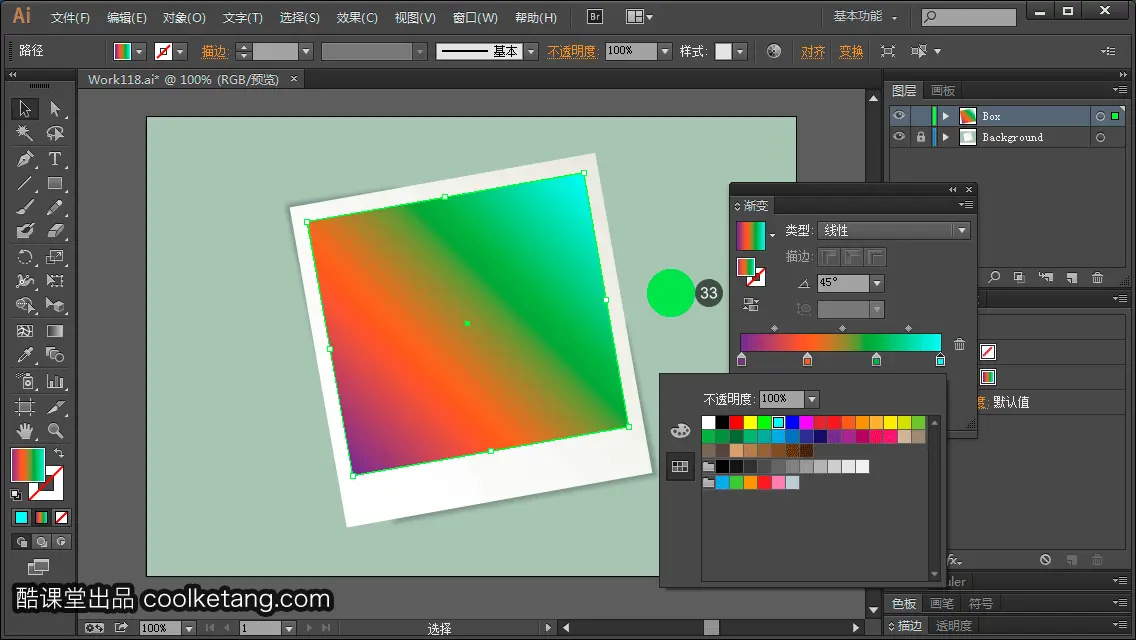Viewport: 1136px width, 640px height.
Task: Expand the Box layer
Action: 945,116
